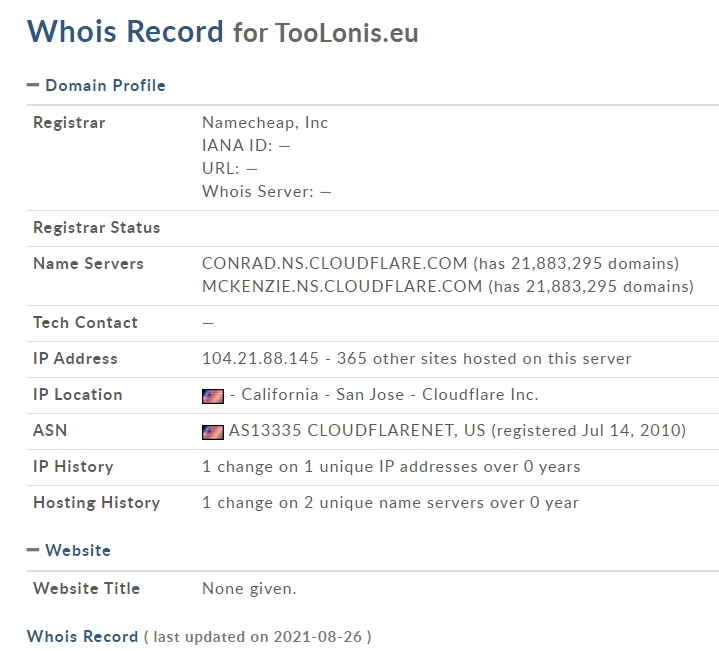This screenshot has height=651, width=719.
Task: Click the IANA ID line
Action: coord(246,145)
